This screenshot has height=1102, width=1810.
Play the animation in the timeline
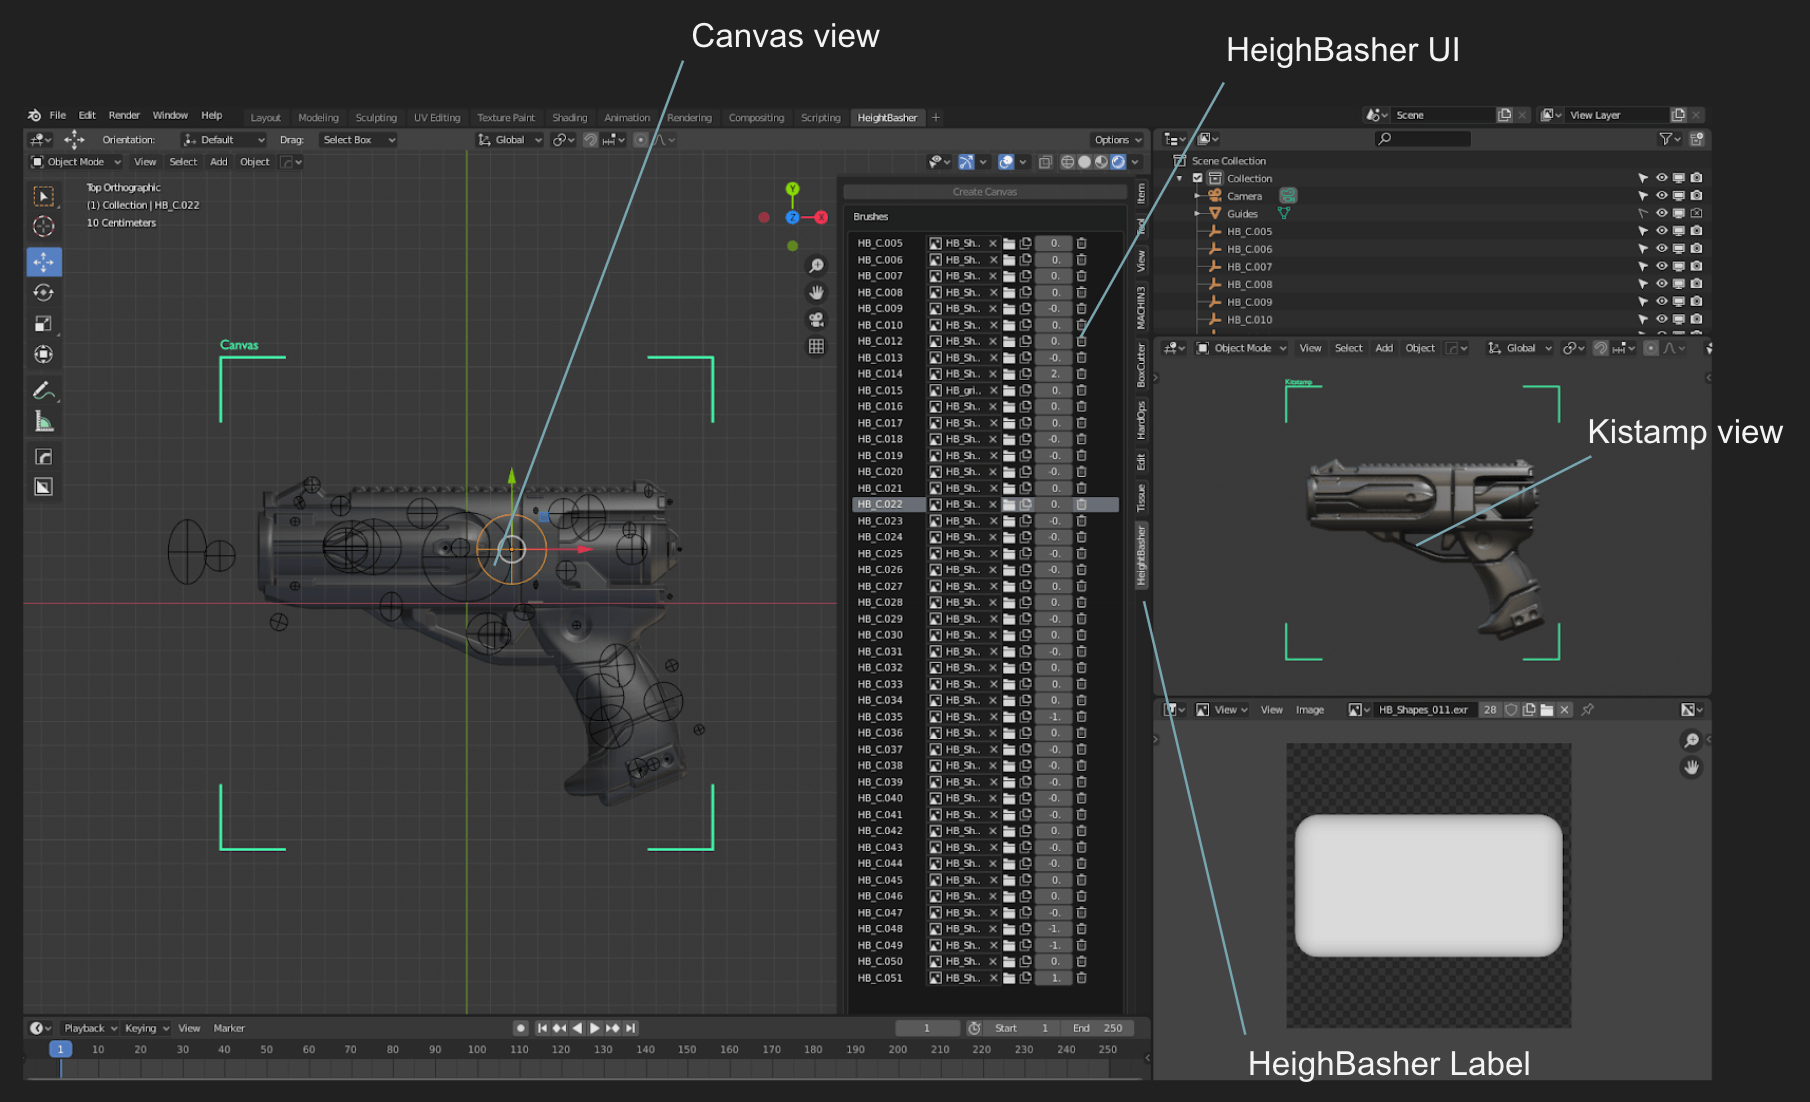tap(595, 1028)
